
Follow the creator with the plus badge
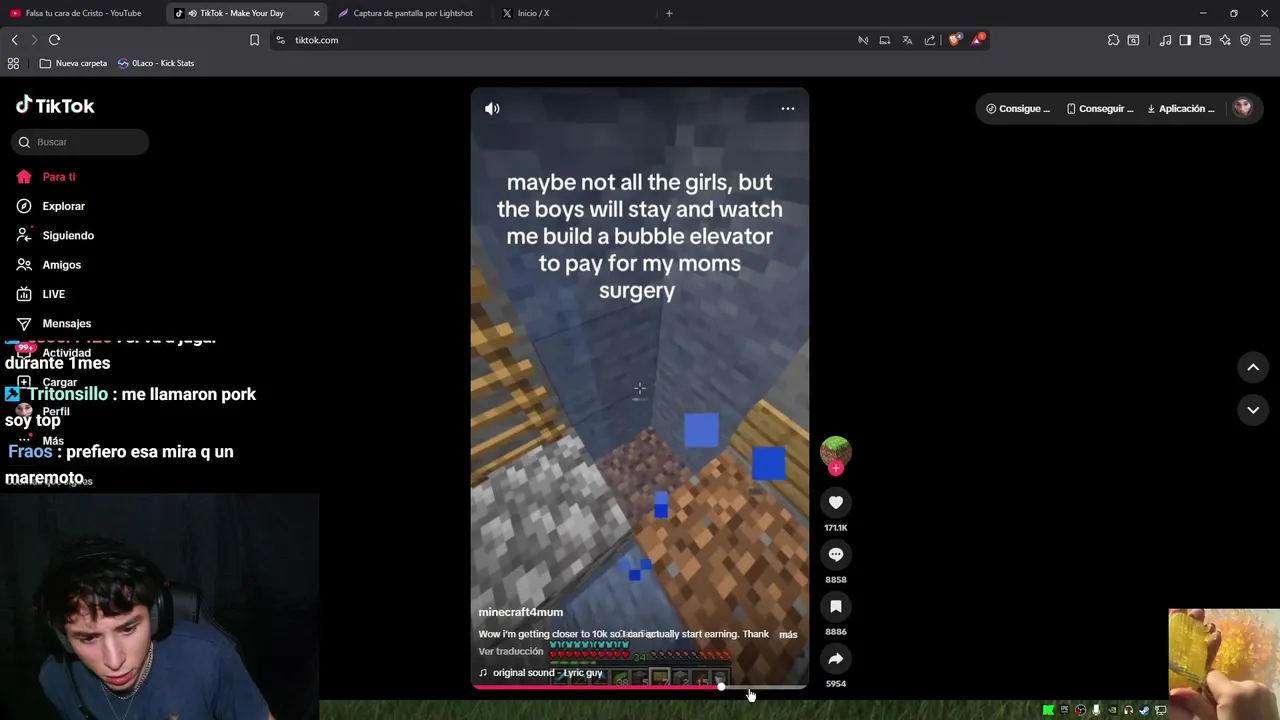(836, 468)
